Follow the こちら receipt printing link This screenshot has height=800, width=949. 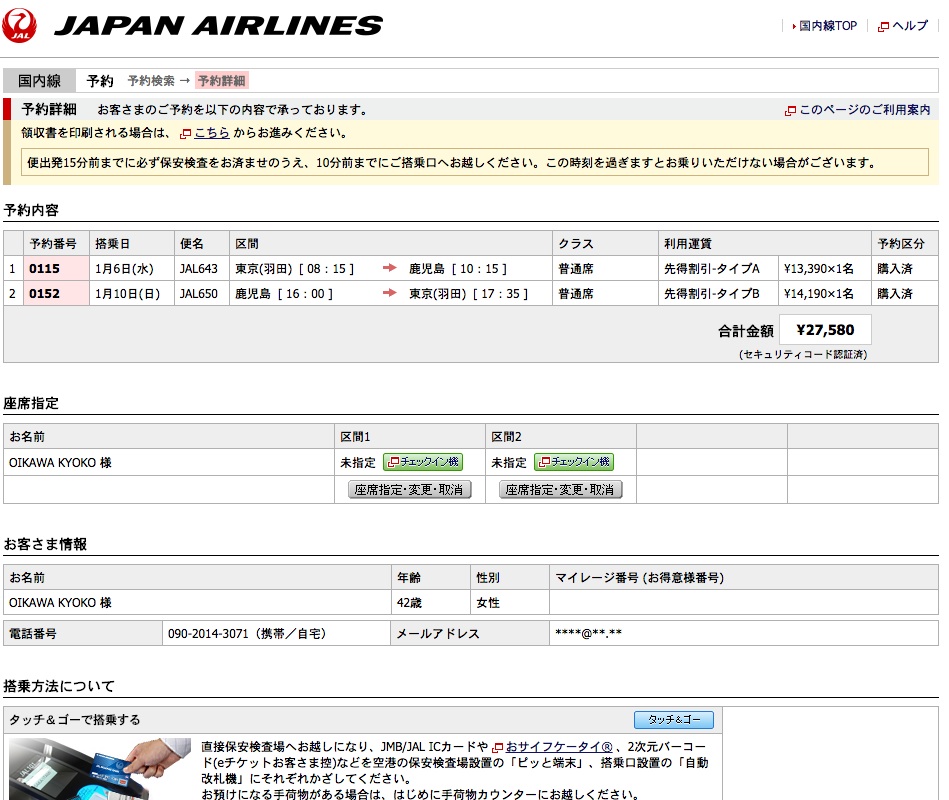click(212, 133)
